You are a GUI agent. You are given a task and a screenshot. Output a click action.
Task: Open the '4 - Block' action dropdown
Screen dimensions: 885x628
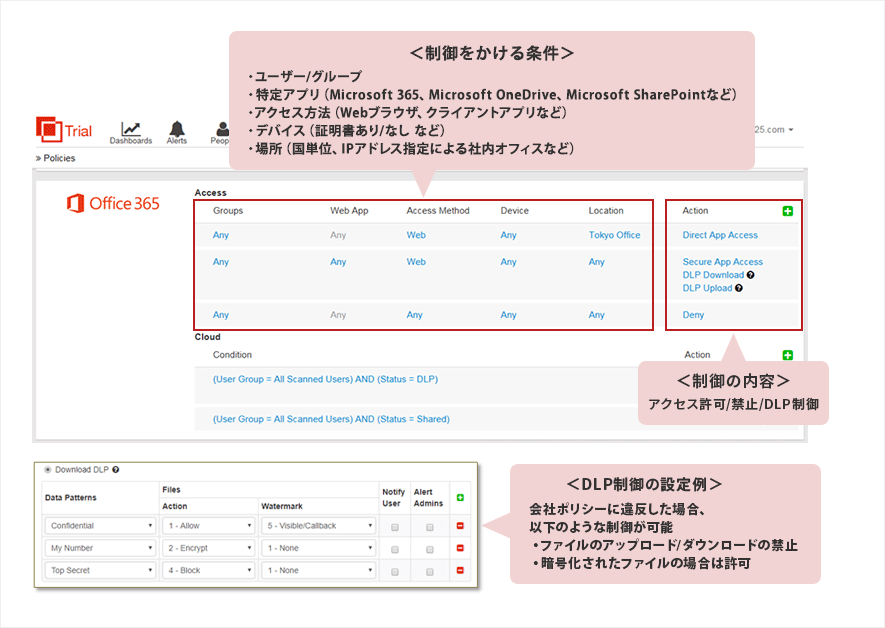point(209,570)
